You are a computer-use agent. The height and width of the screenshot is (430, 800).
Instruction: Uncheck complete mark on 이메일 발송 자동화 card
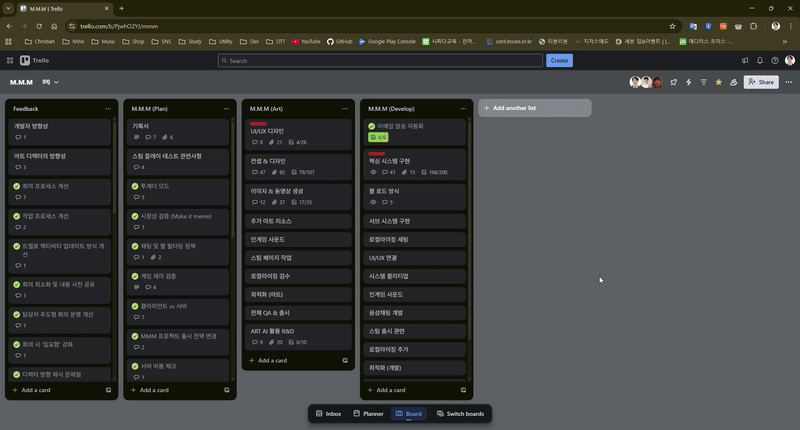click(x=371, y=126)
